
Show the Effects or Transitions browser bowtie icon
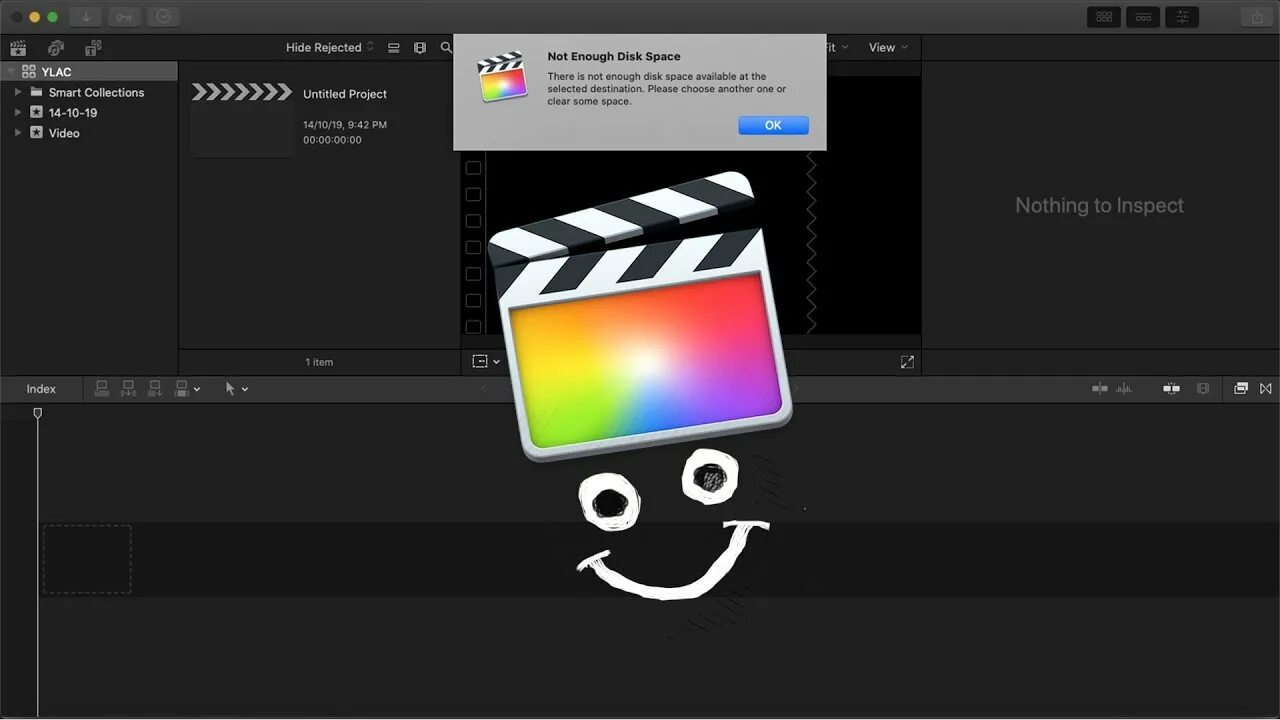(1266, 389)
